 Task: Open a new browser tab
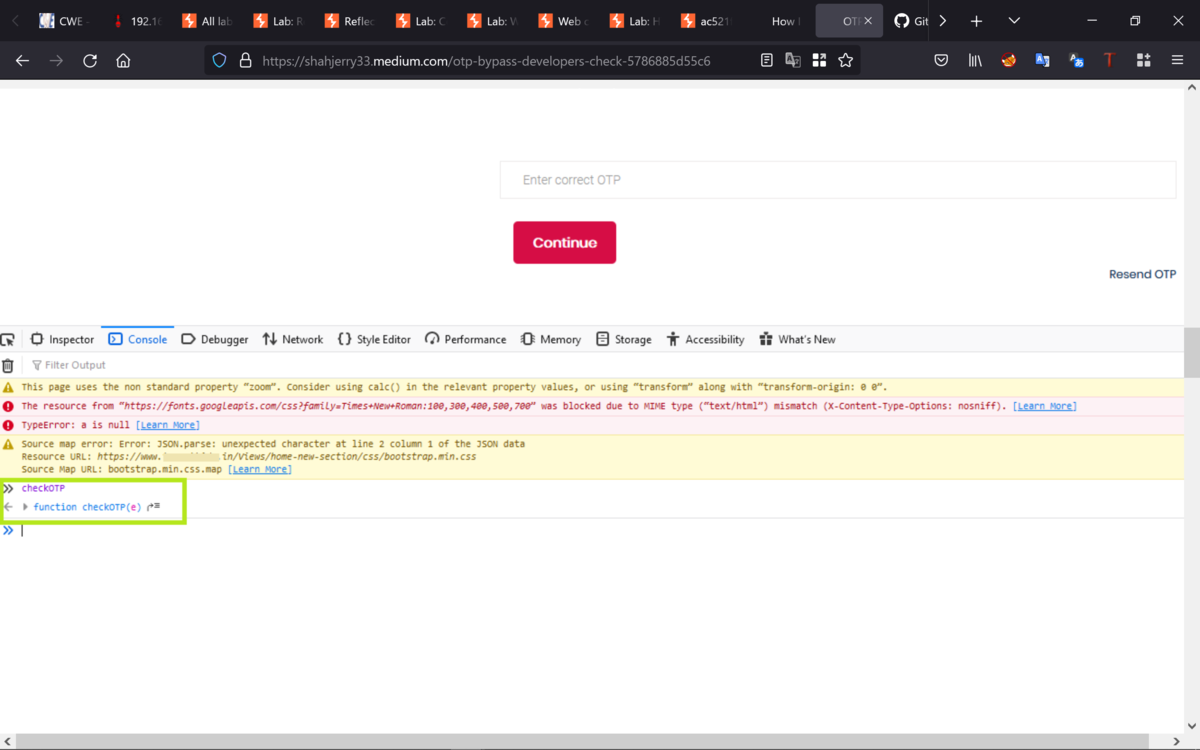(x=977, y=21)
